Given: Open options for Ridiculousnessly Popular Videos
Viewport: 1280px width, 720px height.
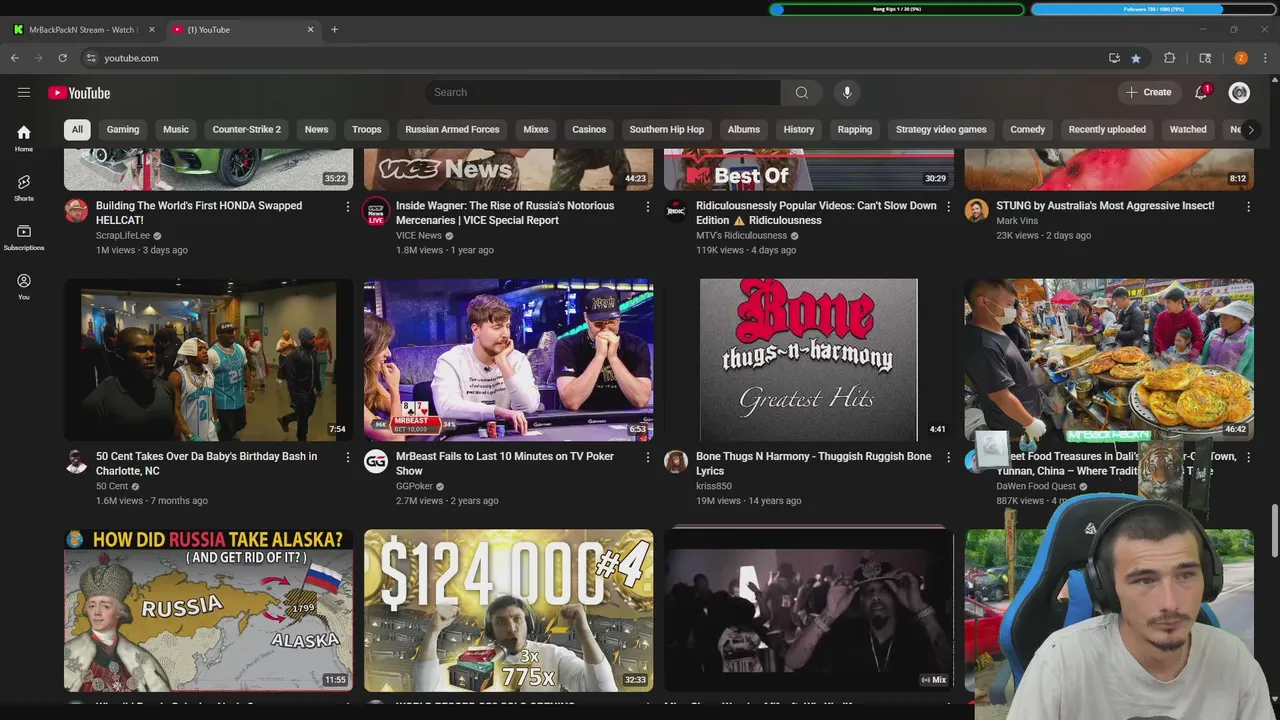Looking at the screenshot, I should coord(948,206).
